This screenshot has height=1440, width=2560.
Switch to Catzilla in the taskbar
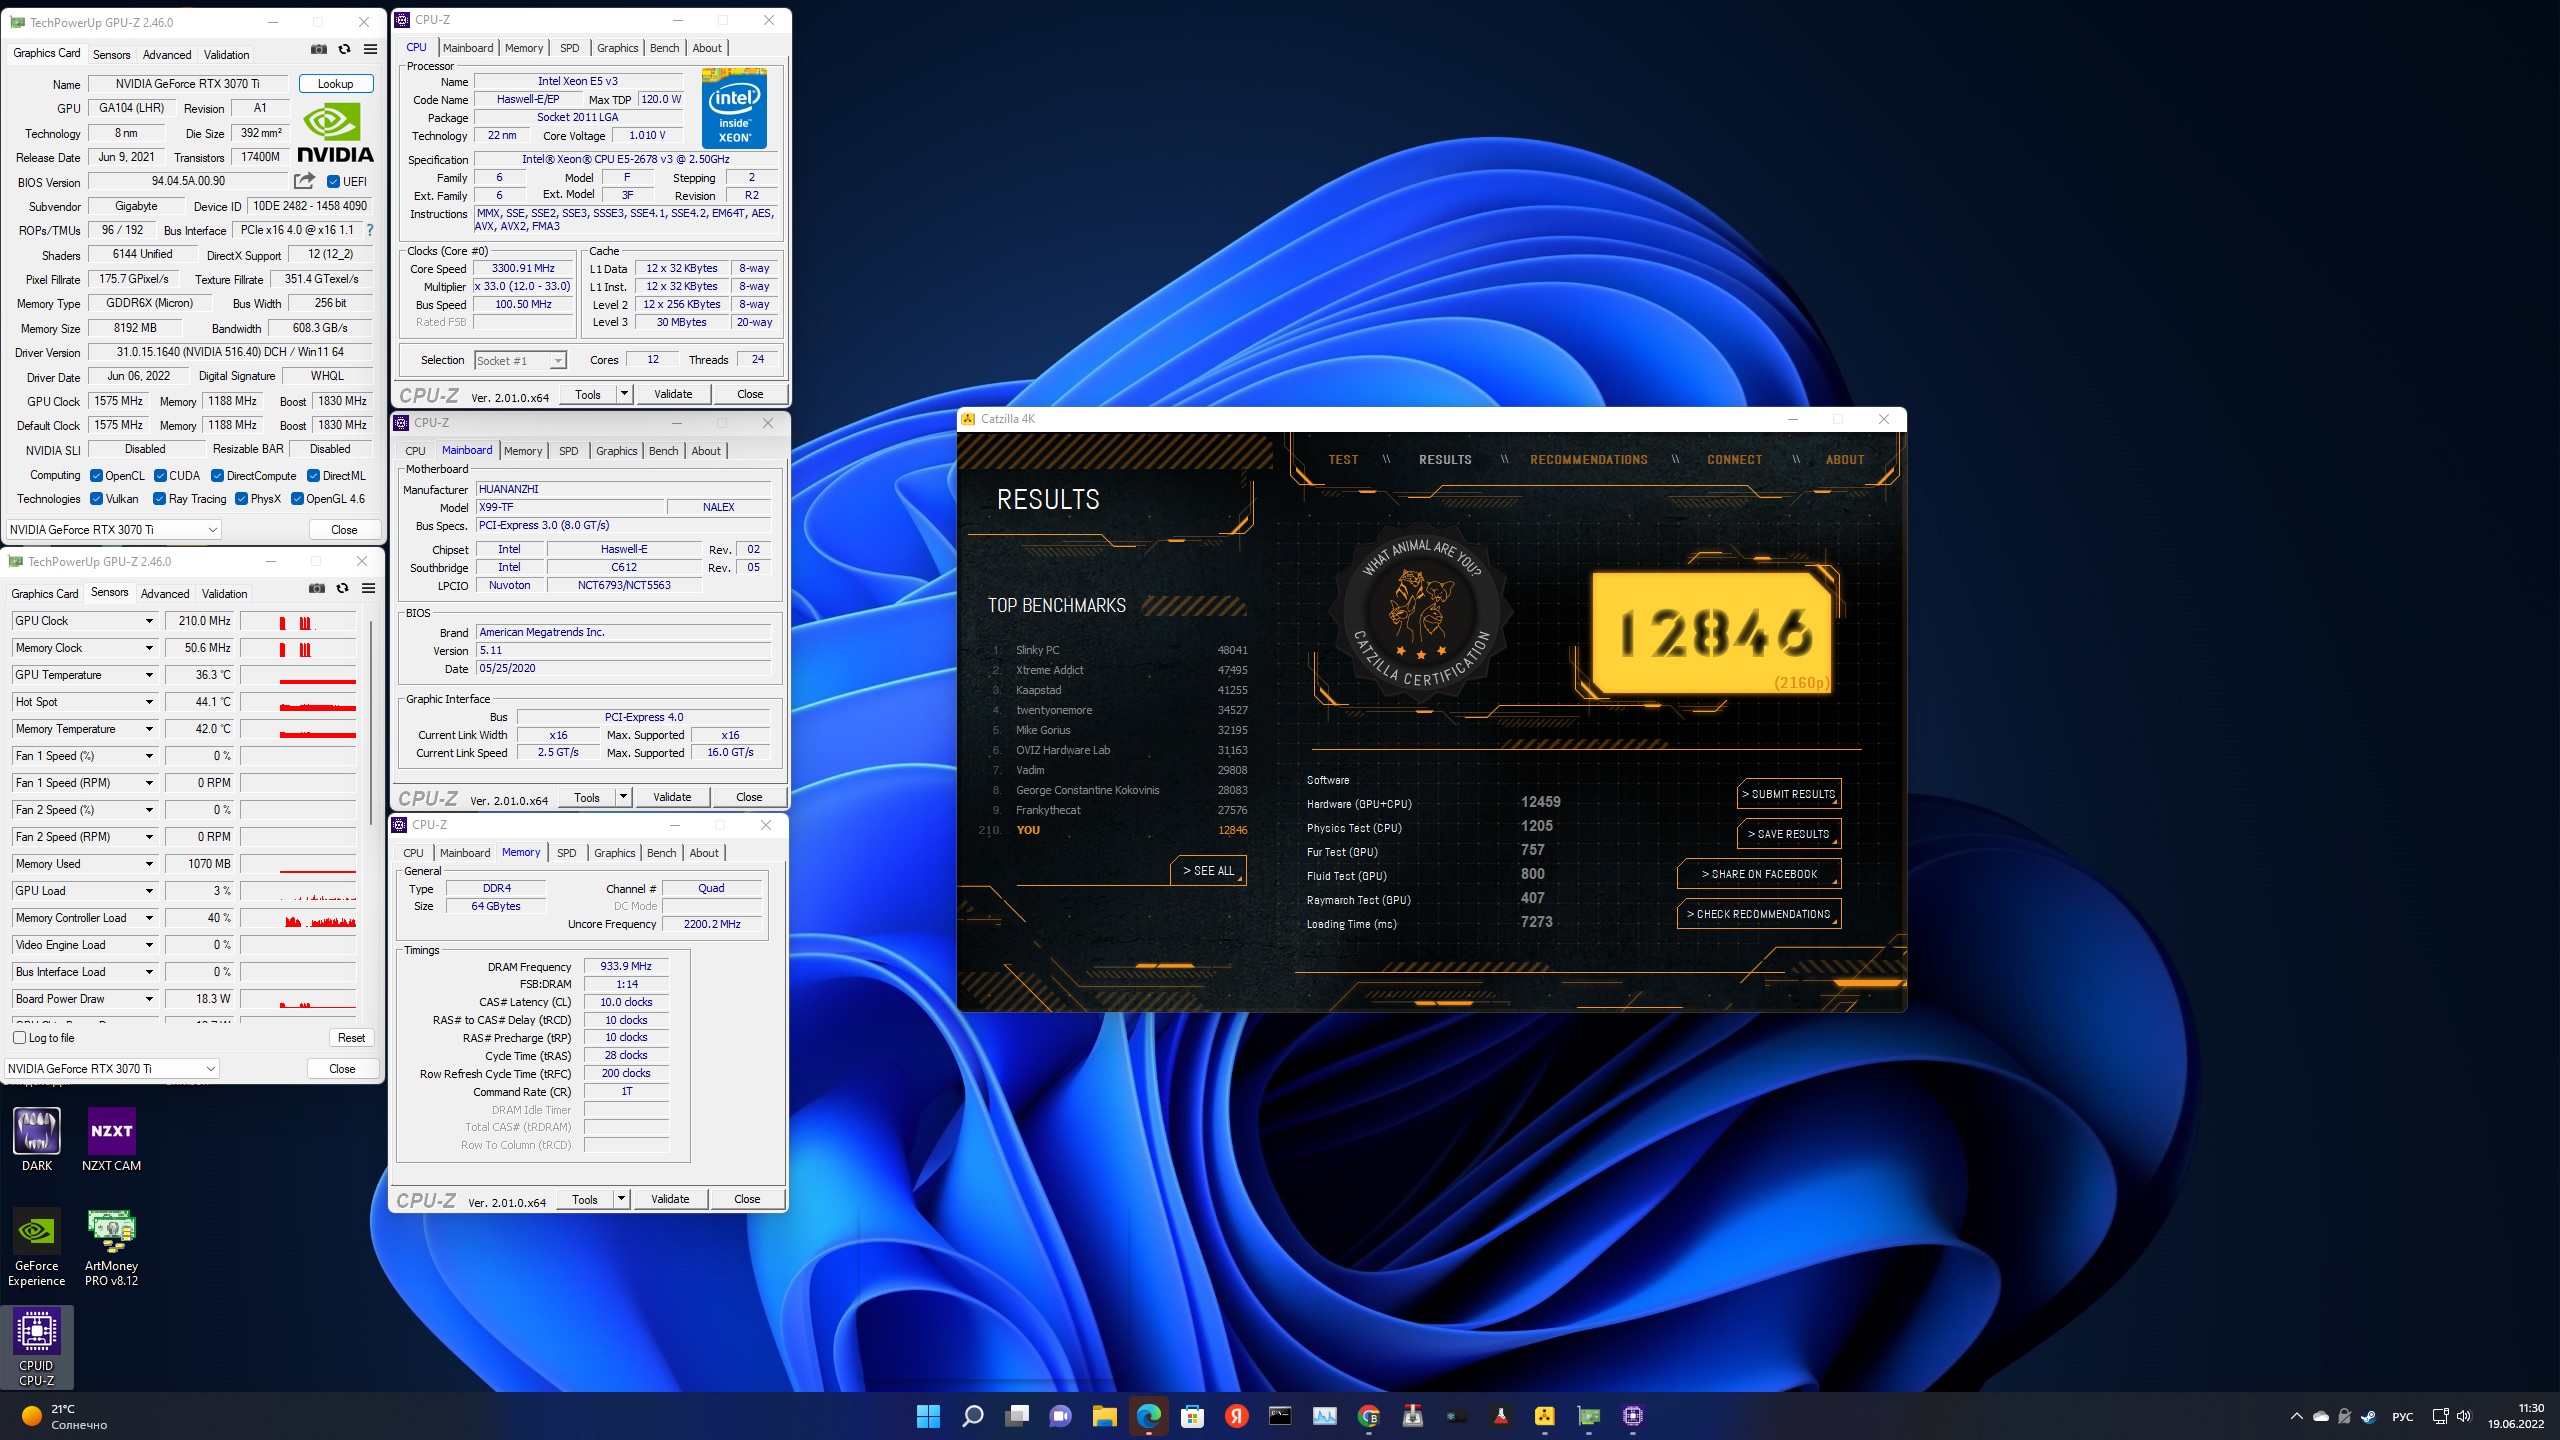pos(1545,1416)
